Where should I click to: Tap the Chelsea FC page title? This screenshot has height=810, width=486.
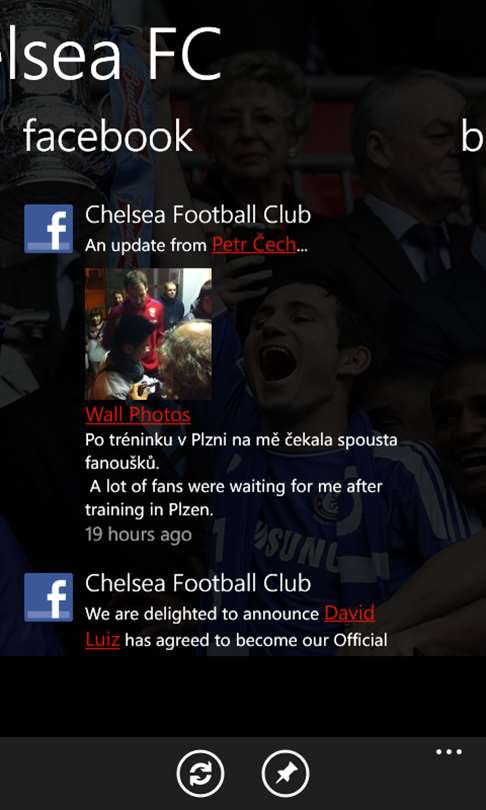tap(111, 53)
